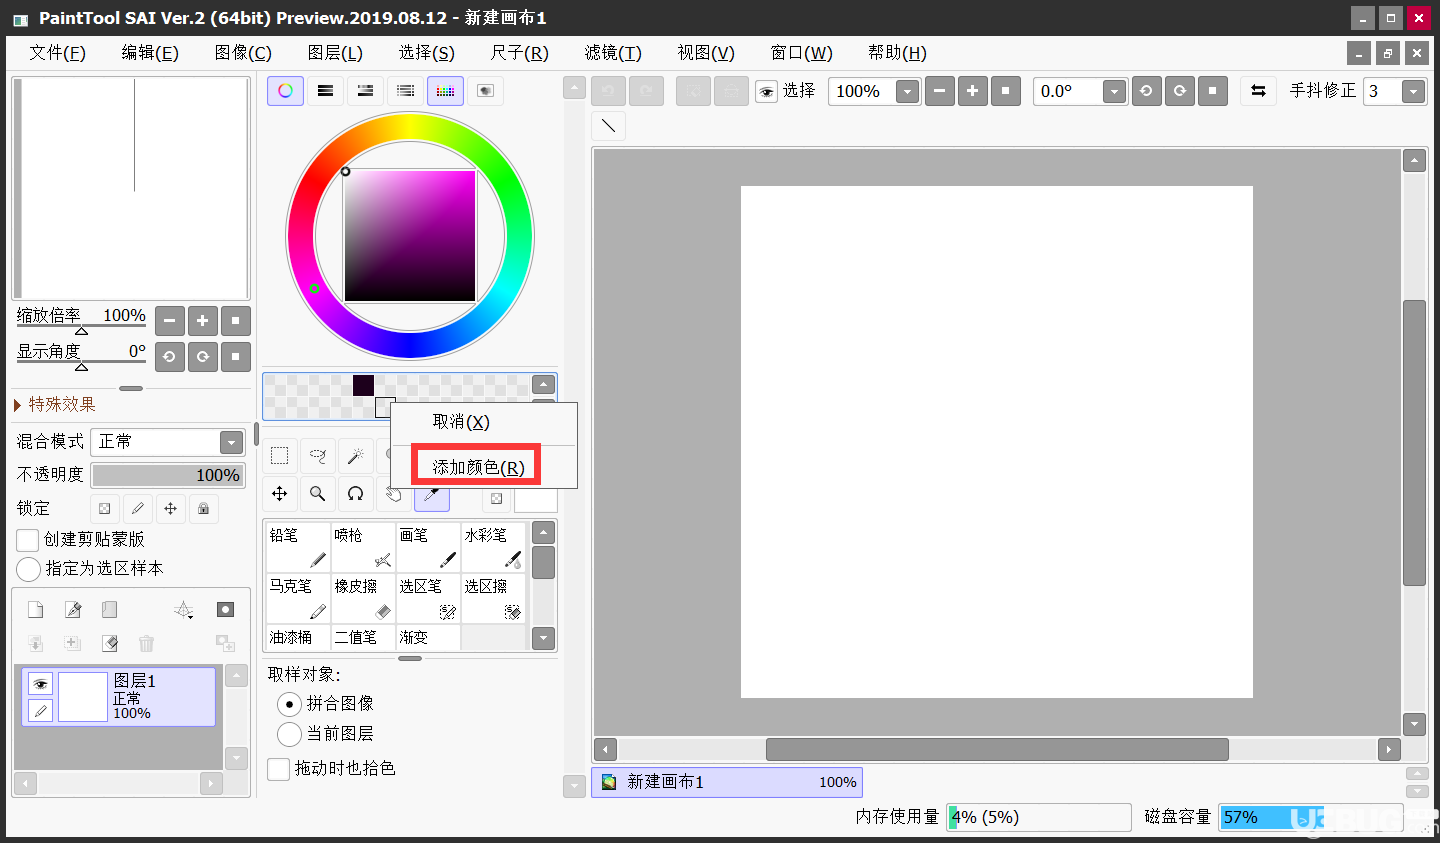Create a new normal layer
This screenshot has height=843, width=1440.
[35, 610]
